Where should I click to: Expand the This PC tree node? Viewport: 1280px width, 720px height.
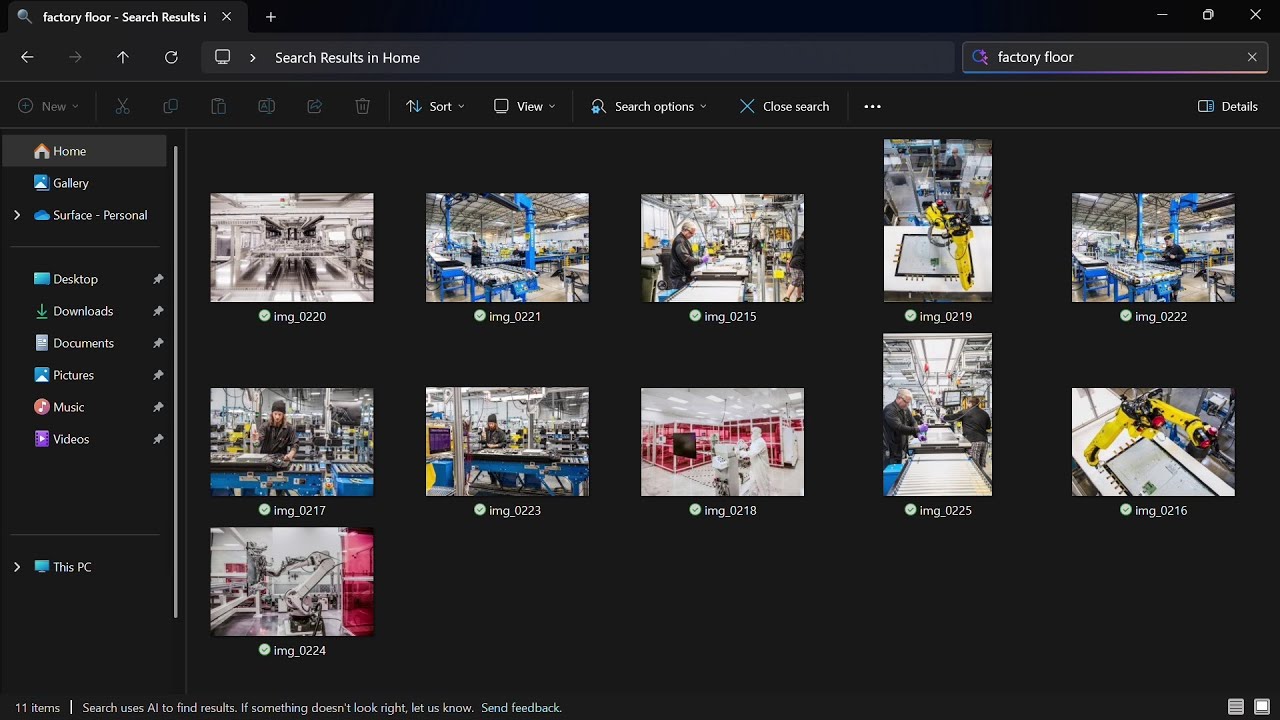tap(17, 567)
